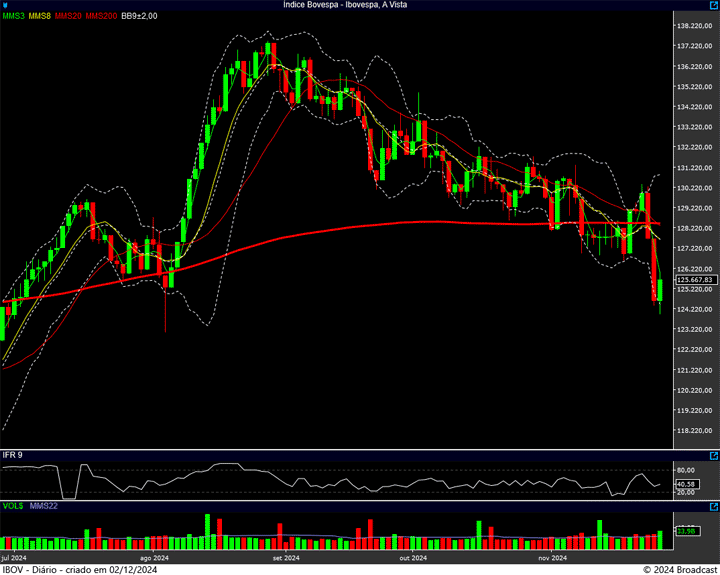Click the 'ago 2024' date marker
Image resolution: width=720 pixels, height=575 pixels.
pos(153,557)
